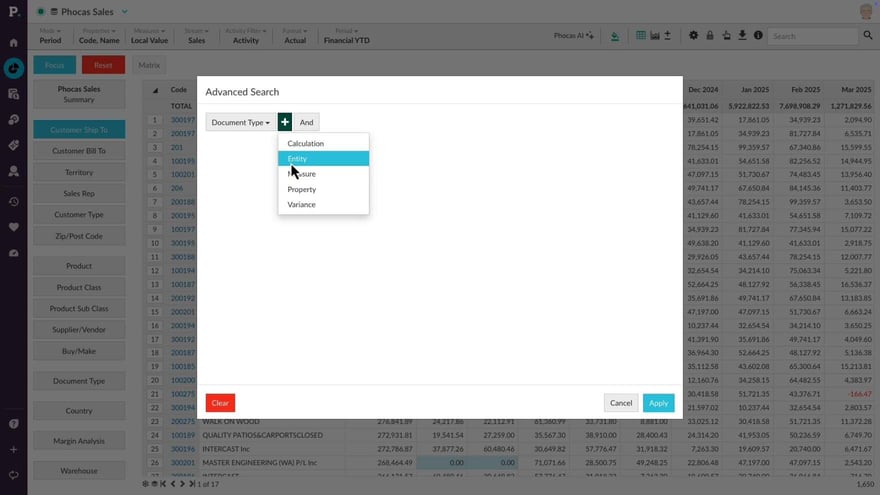Viewport: 880px width, 495px height.
Task: Open the Phocas Sales database chevron
Action: [x=125, y=12]
